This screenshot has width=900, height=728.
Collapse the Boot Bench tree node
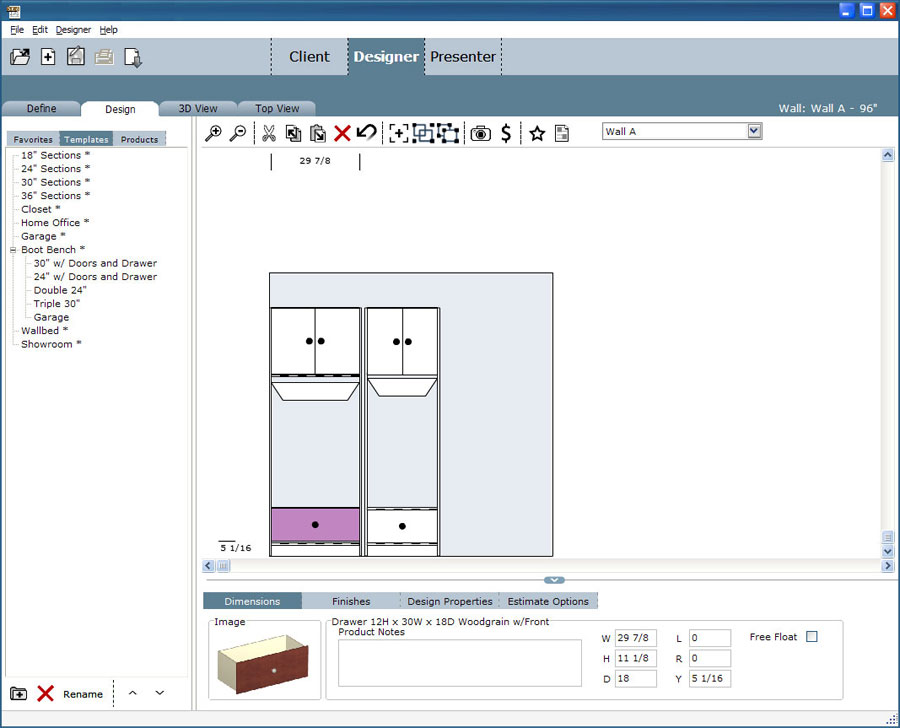tap(13, 250)
